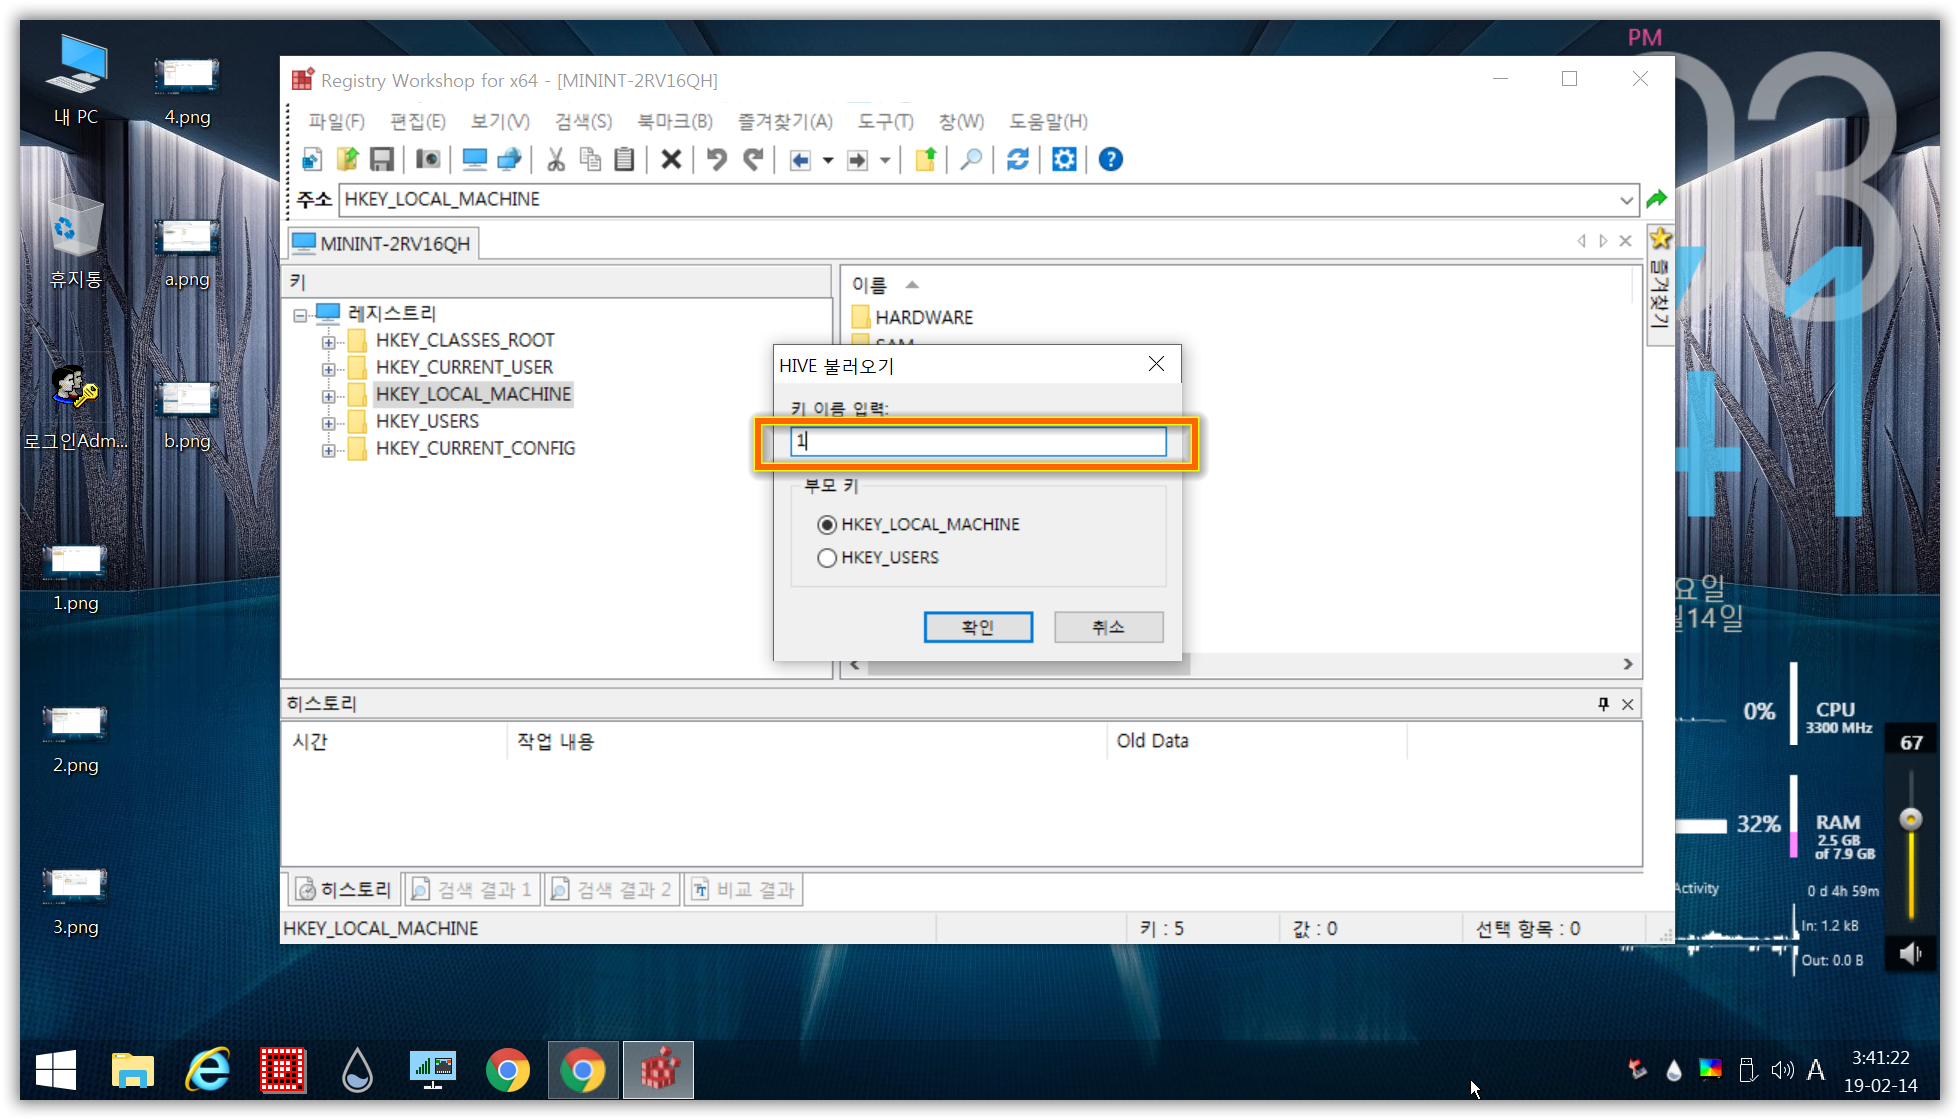The height and width of the screenshot is (1120, 1960).
Task: Switch to the 히스토리 tab
Action: pyautogui.click(x=345, y=889)
